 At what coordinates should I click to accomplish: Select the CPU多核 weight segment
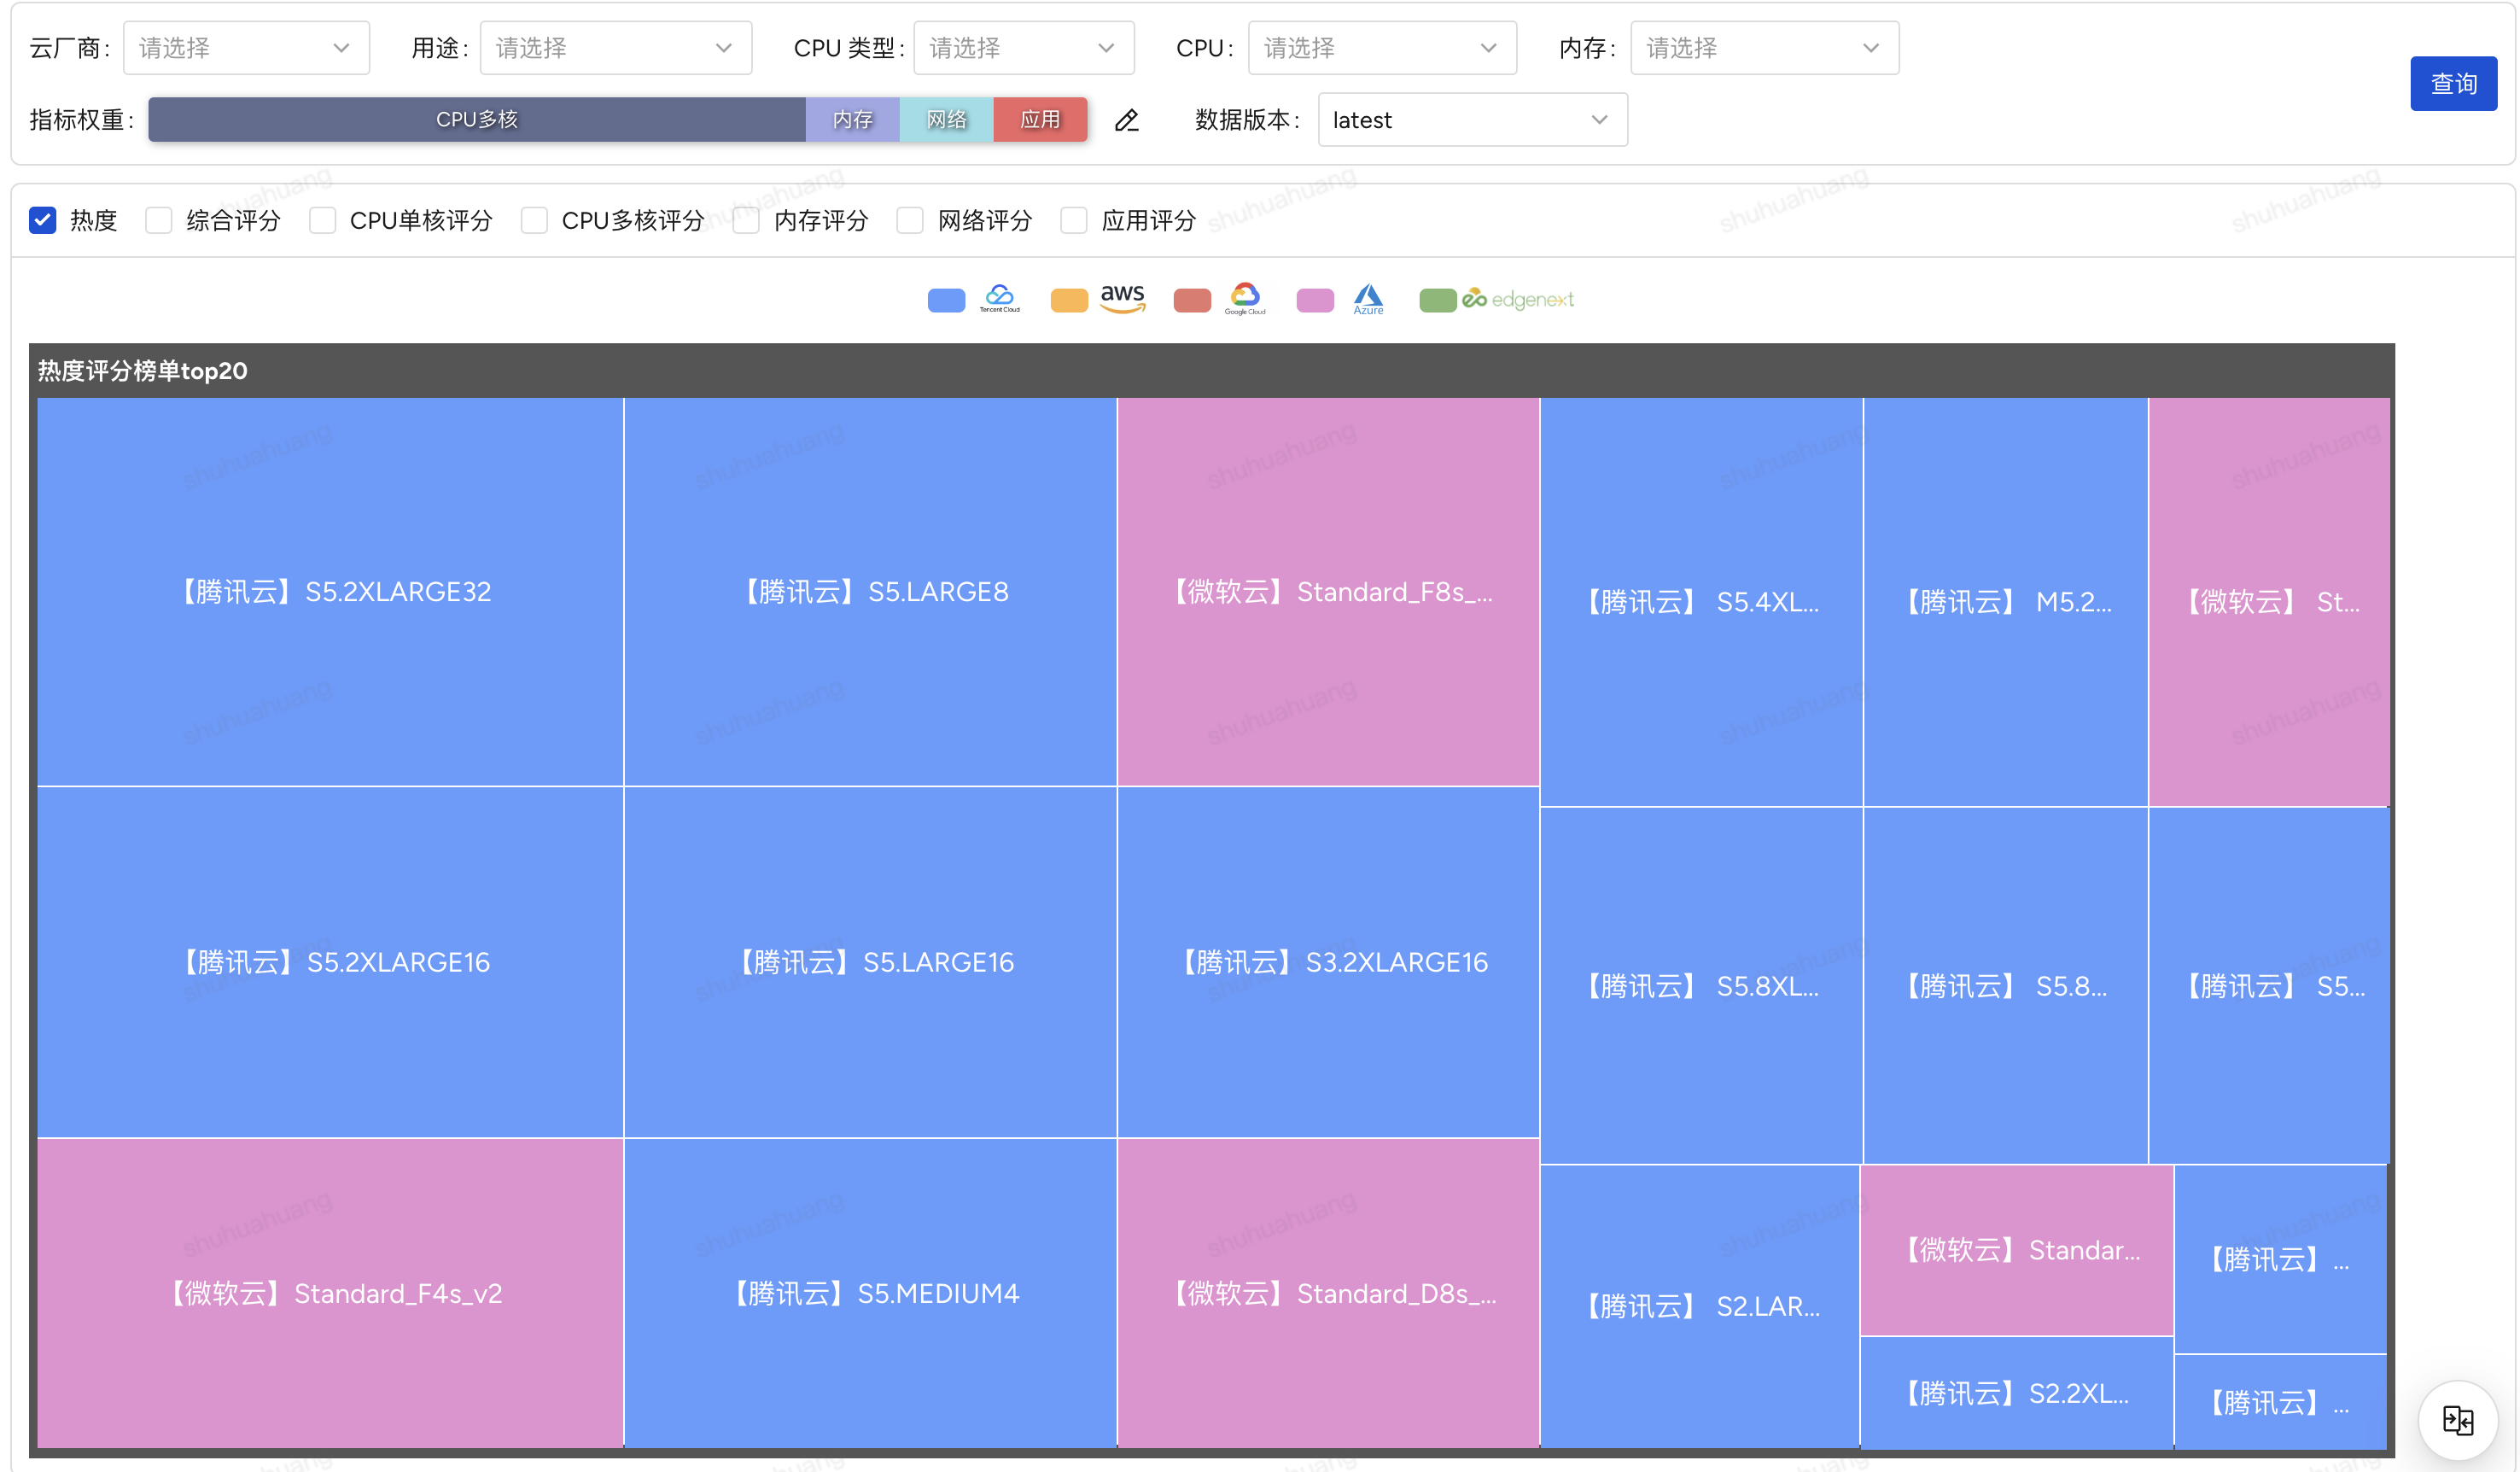click(x=477, y=119)
